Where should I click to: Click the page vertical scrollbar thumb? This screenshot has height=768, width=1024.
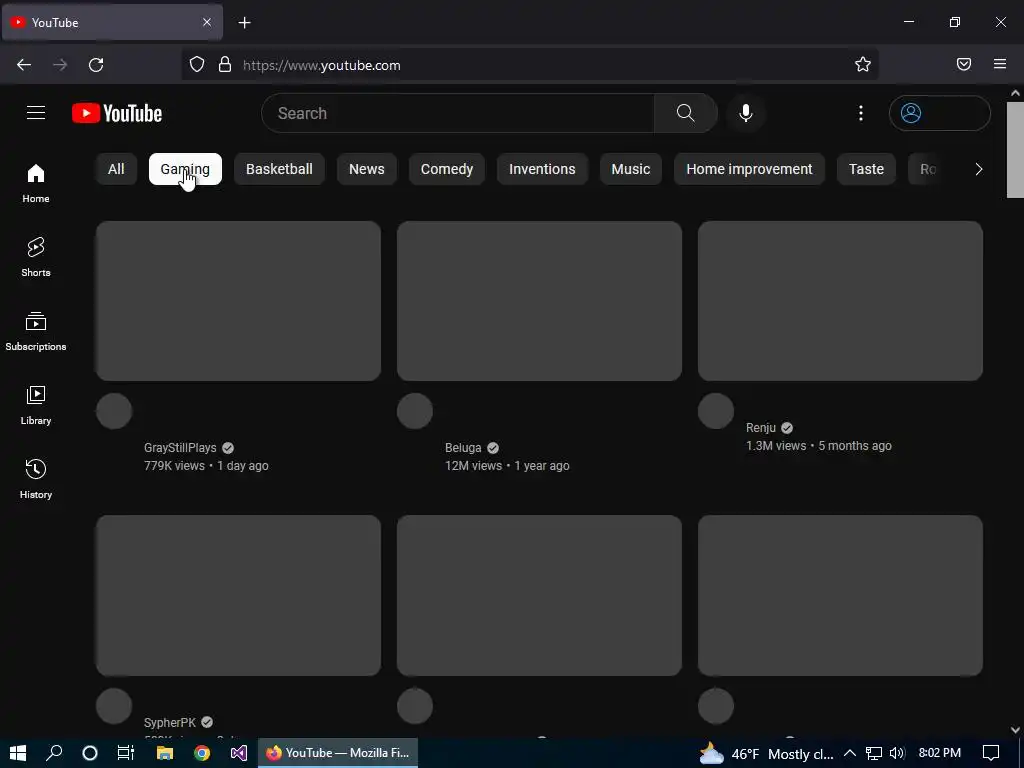[1015, 150]
